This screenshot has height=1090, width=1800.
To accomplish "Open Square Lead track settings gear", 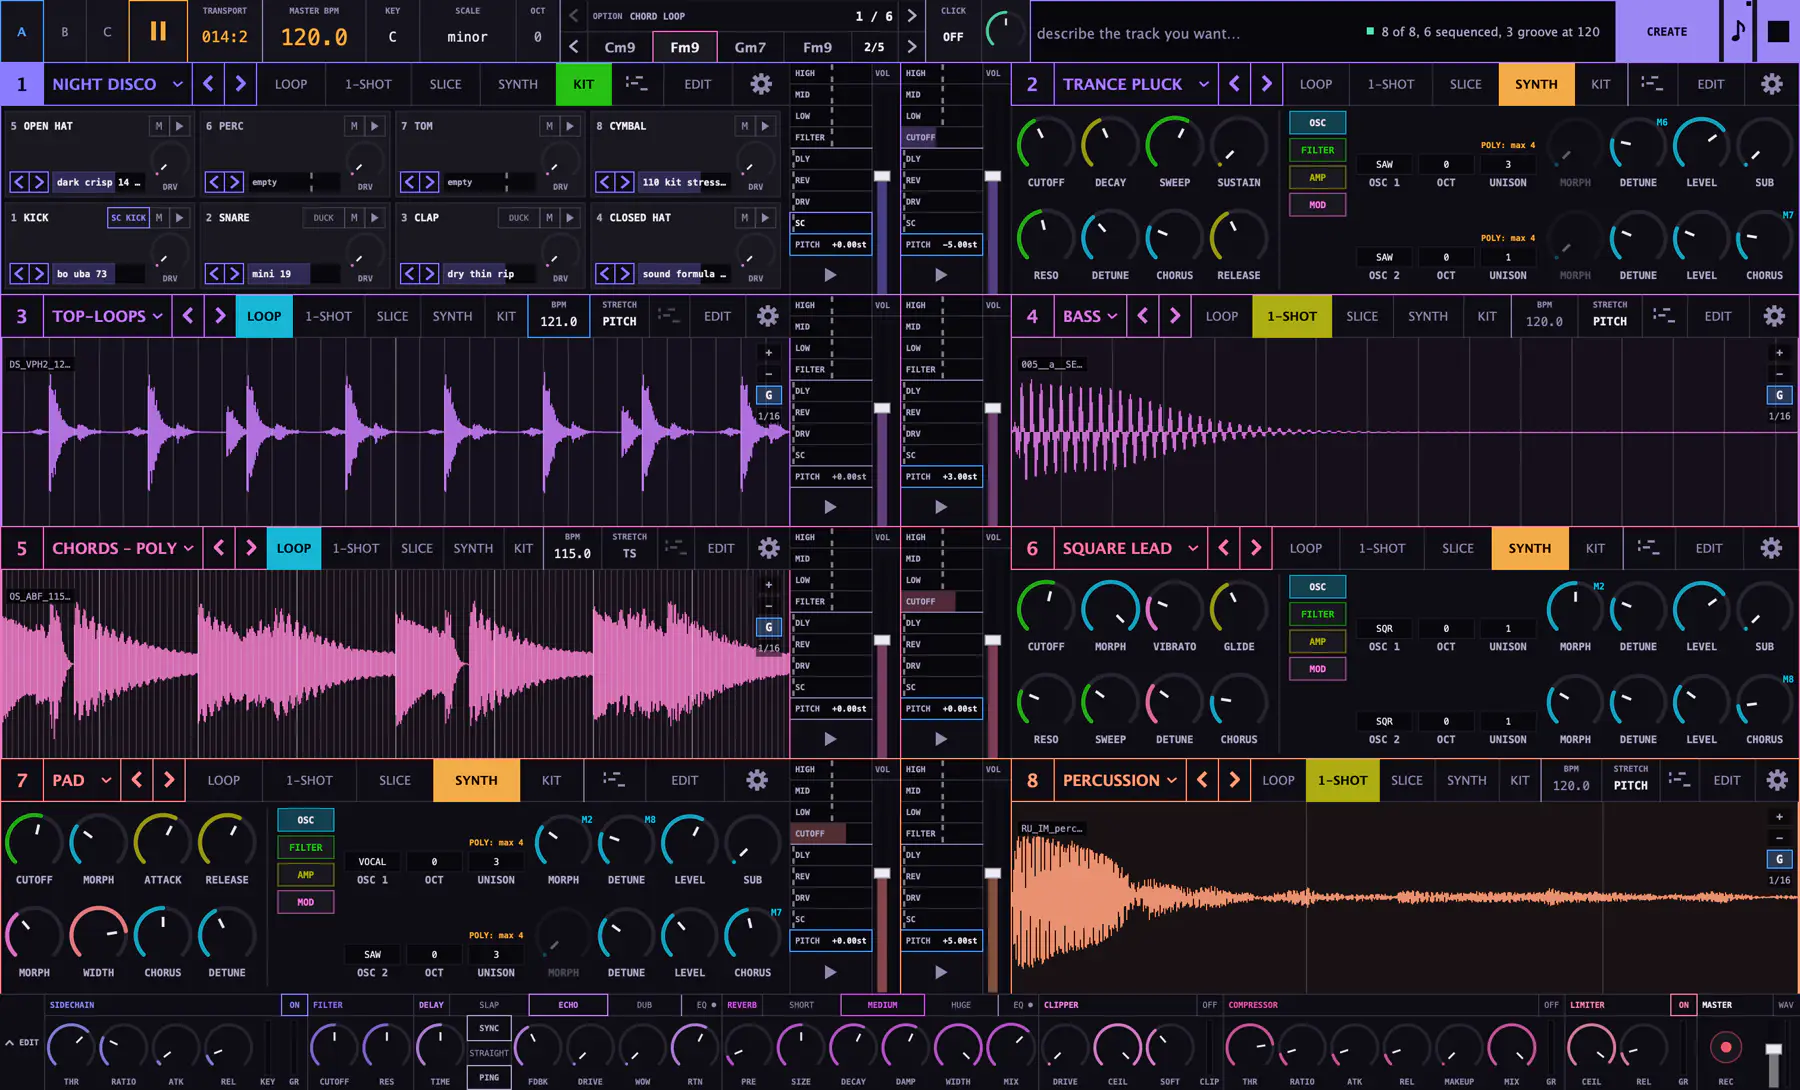I will click(x=1771, y=548).
